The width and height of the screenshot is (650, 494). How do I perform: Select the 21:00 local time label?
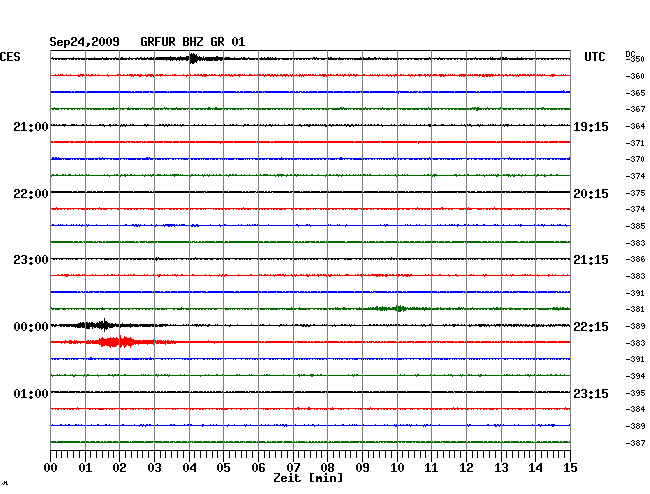click(31, 126)
